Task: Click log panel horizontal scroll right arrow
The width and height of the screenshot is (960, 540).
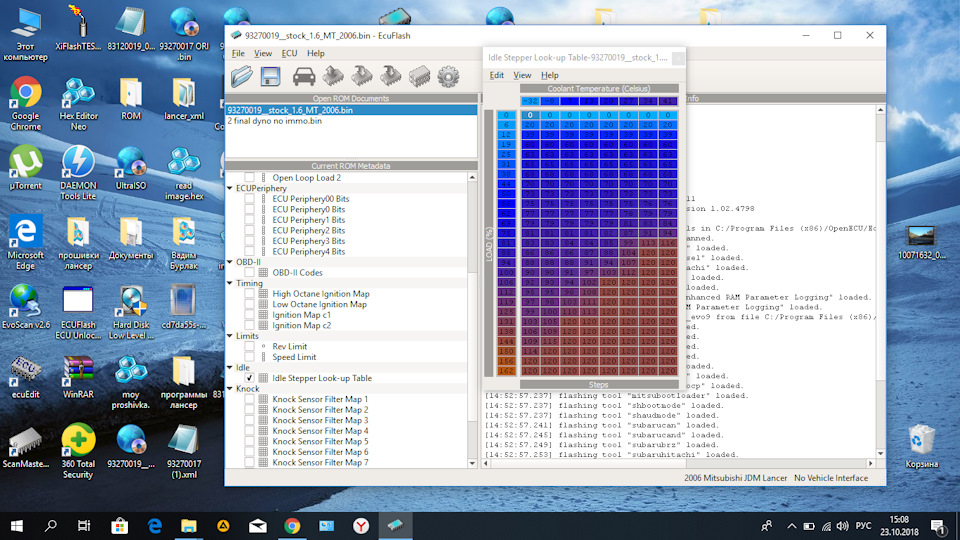Action: (870, 463)
